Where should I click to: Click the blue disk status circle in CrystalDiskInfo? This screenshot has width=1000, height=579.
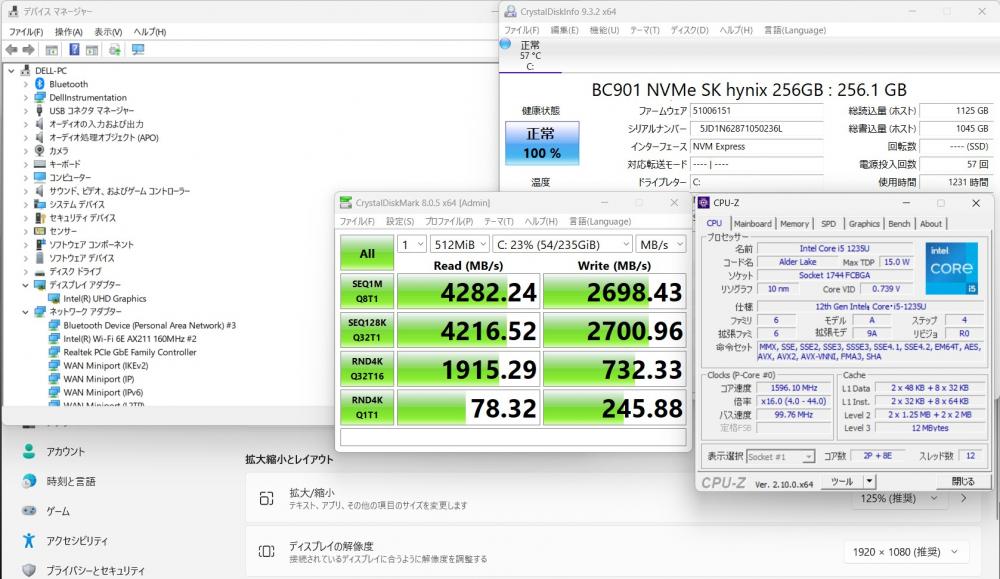click(x=505, y=44)
